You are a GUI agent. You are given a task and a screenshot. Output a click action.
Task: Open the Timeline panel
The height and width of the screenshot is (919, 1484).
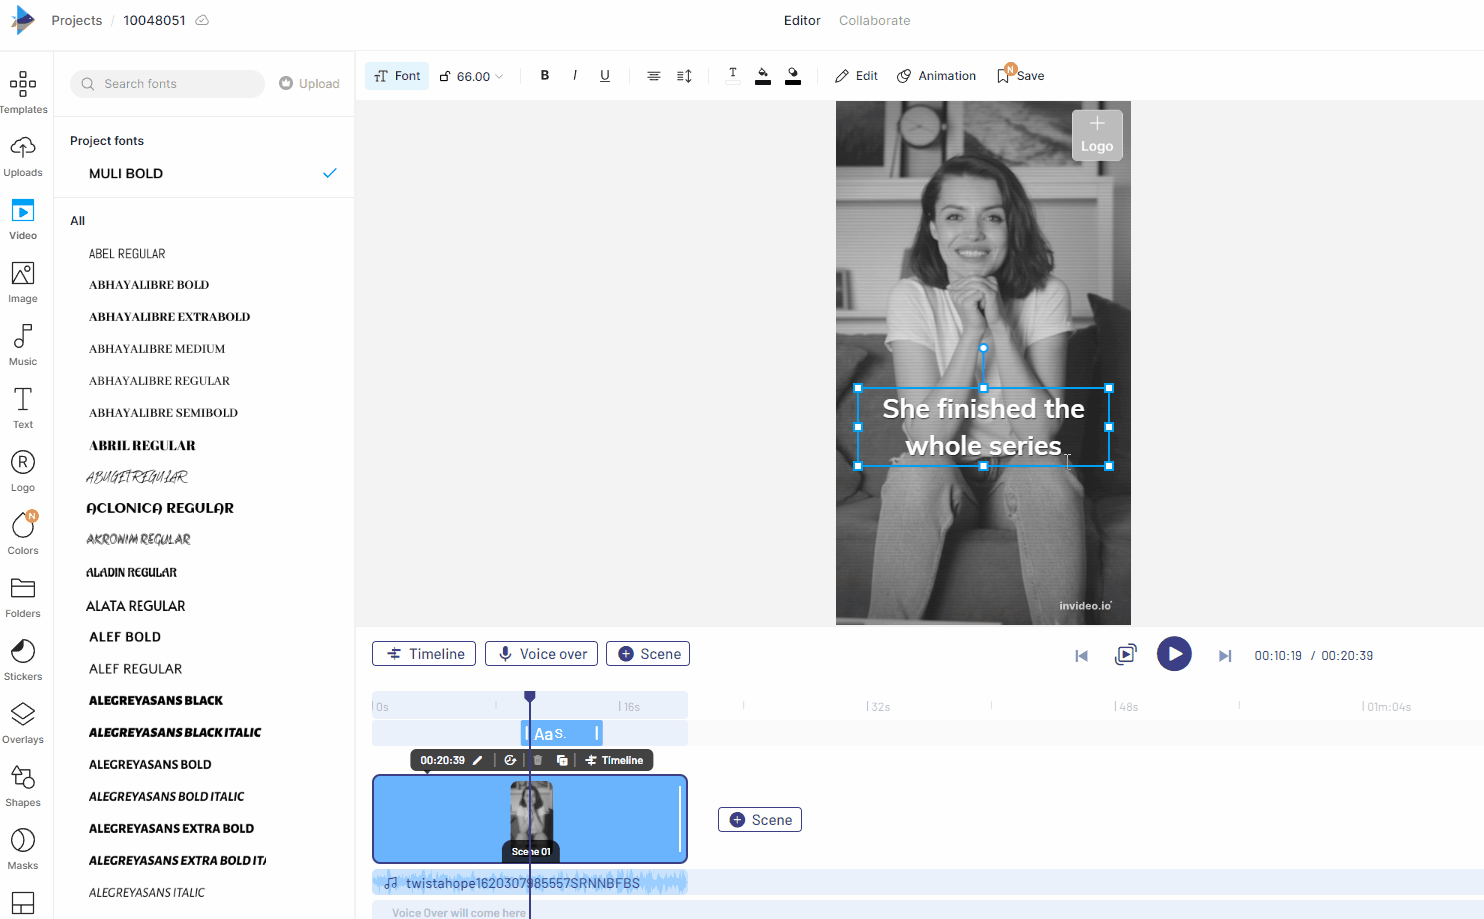423,653
